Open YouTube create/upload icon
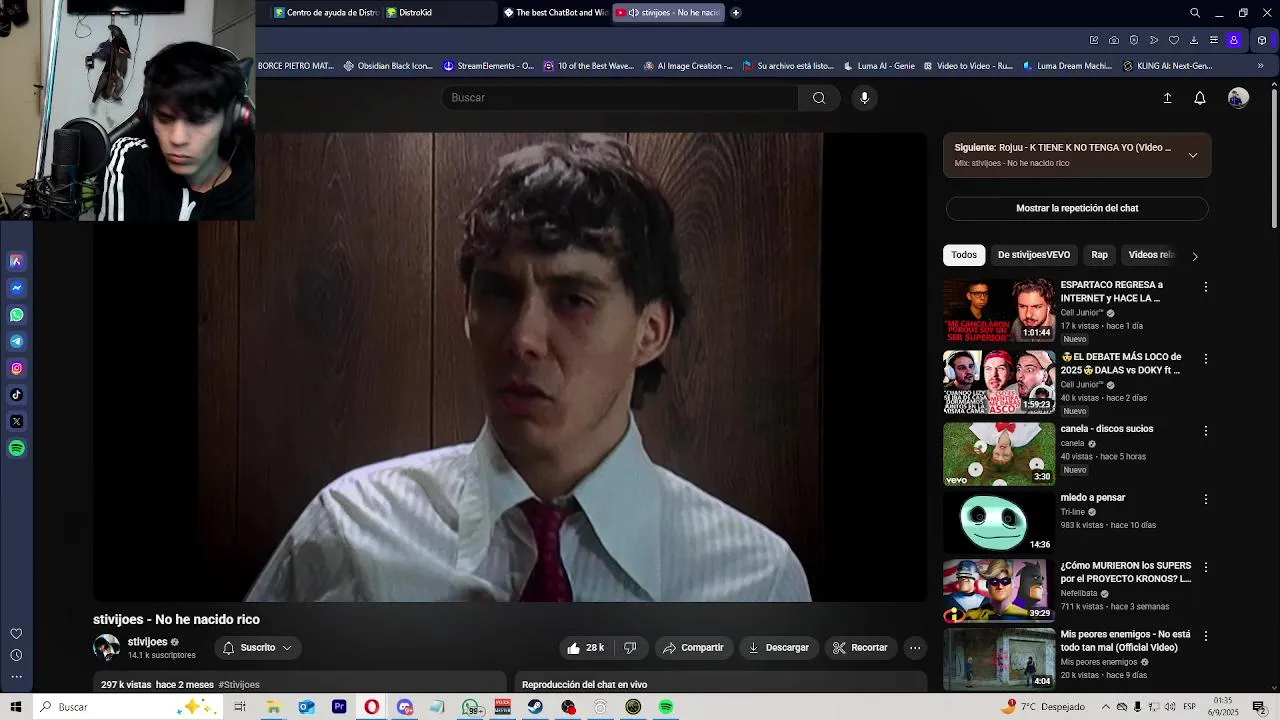 pos(1167,98)
